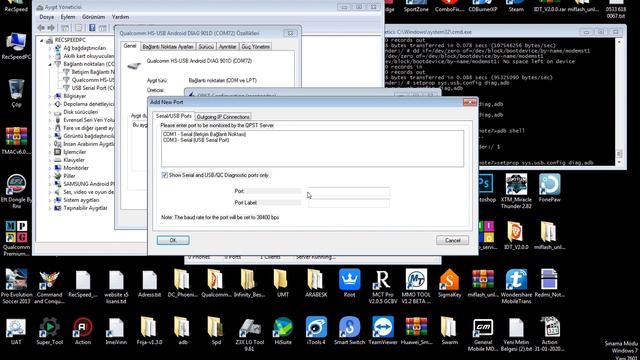Expand Disk sürücüleri node
This screenshot has height=360, width=640.
pos(50,112)
